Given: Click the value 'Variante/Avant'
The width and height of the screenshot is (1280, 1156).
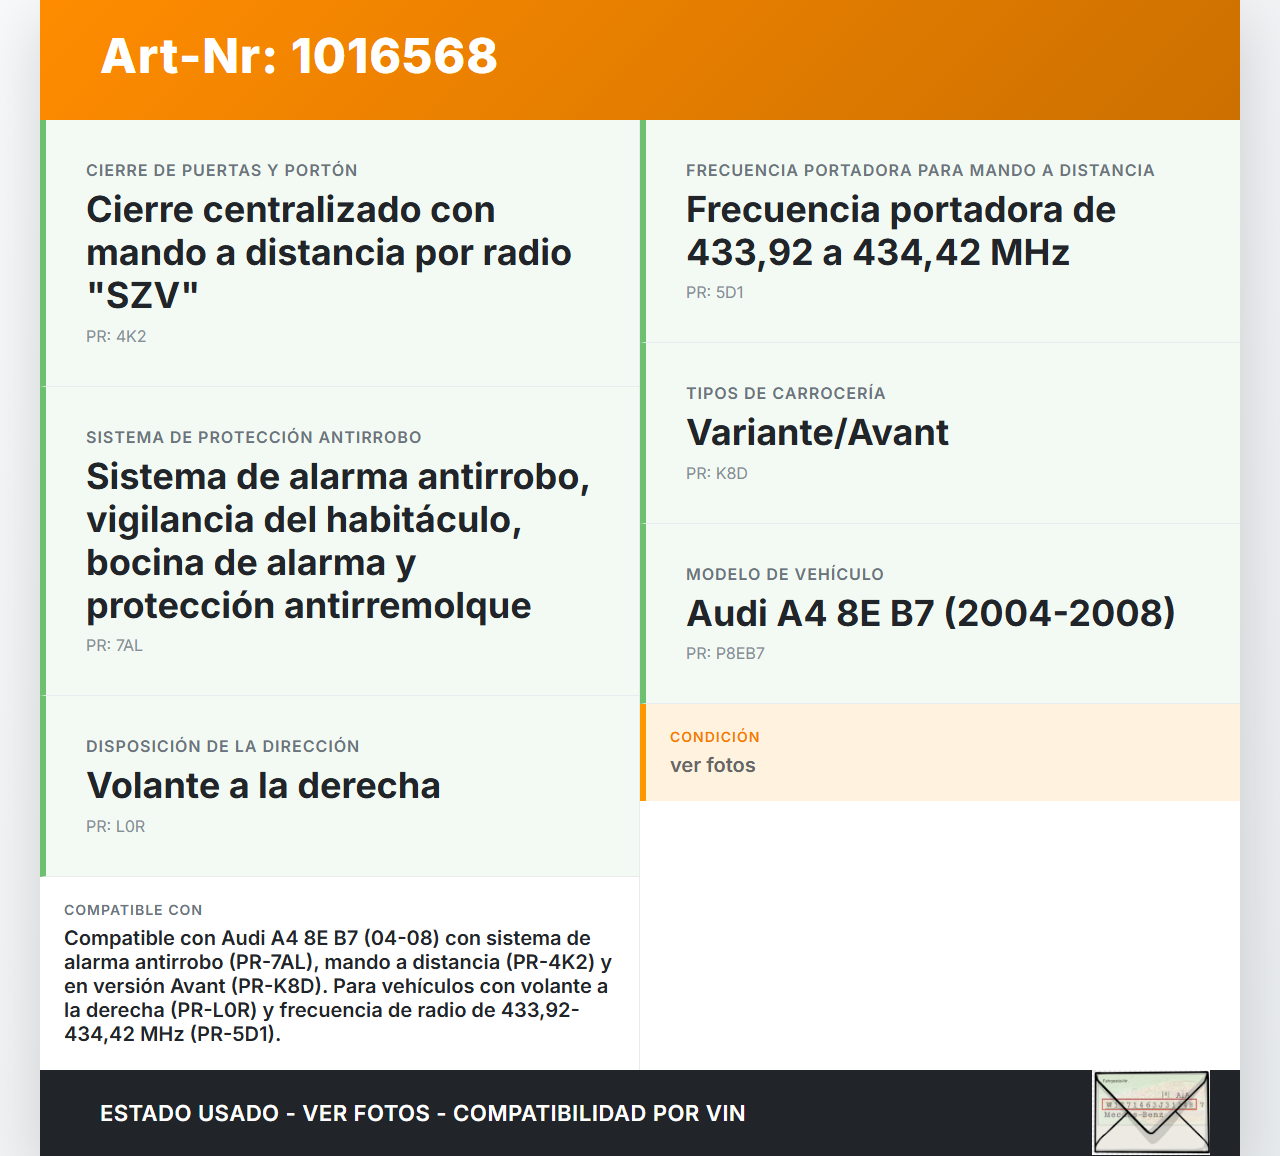Looking at the screenshot, I should coord(817,433).
